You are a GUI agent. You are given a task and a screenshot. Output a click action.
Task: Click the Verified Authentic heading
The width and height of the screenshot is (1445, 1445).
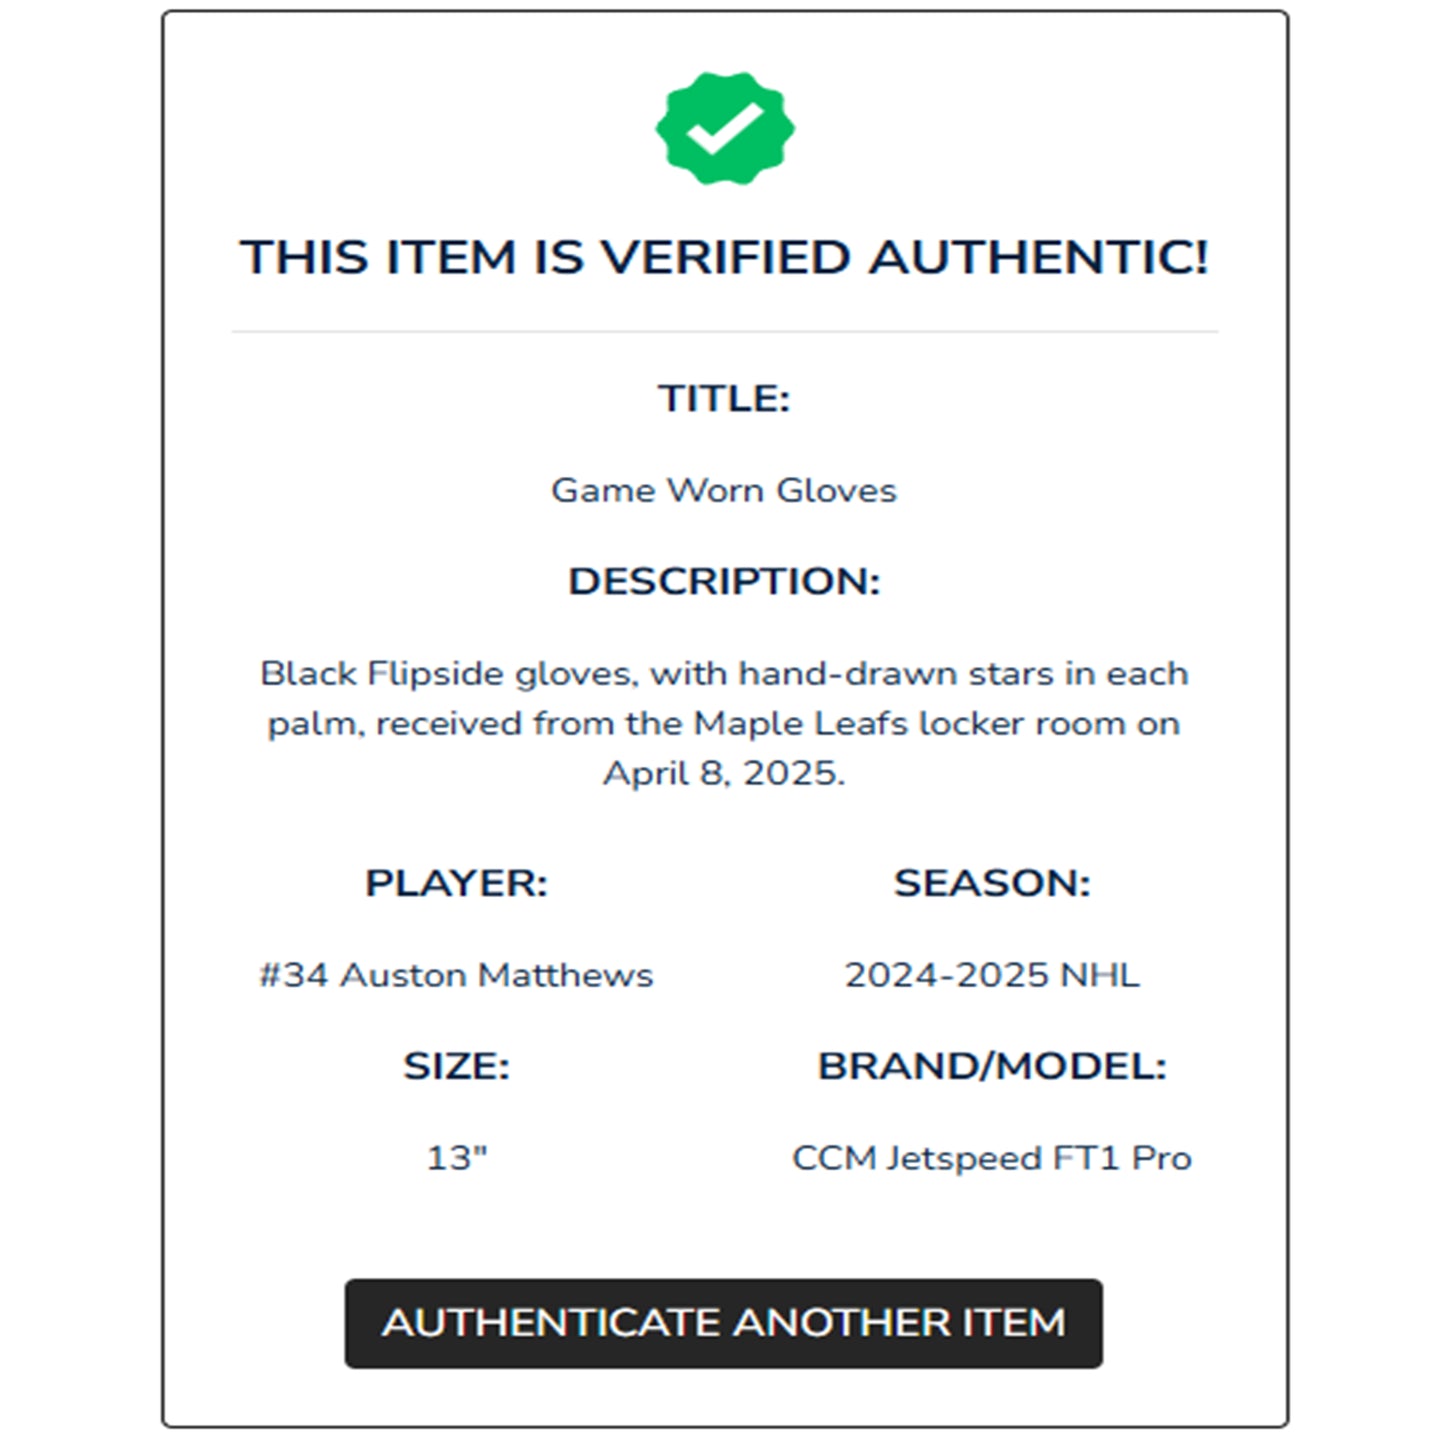(725, 257)
